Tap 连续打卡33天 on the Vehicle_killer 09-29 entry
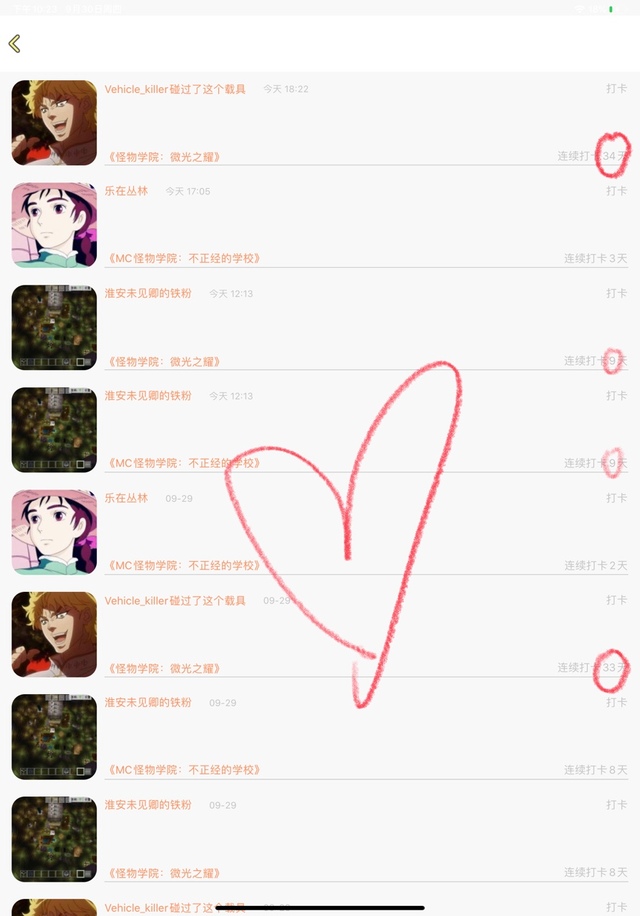The image size is (640, 916). (592, 667)
